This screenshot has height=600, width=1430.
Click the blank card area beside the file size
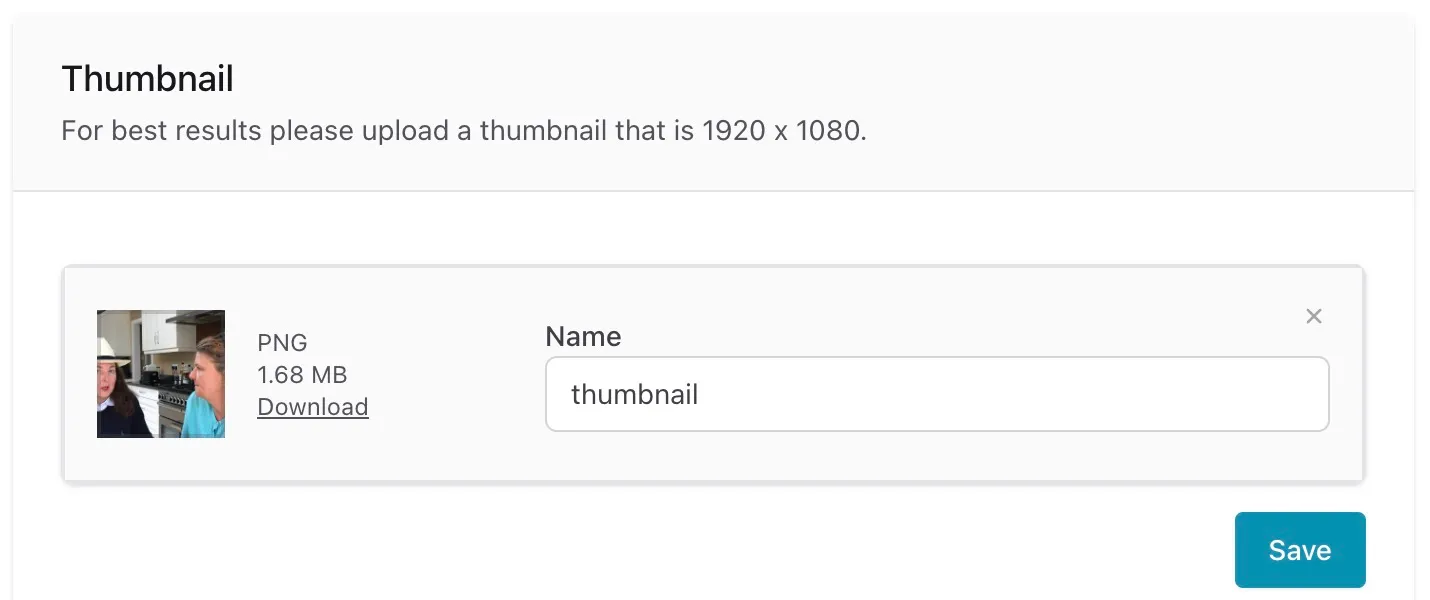coord(450,375)
